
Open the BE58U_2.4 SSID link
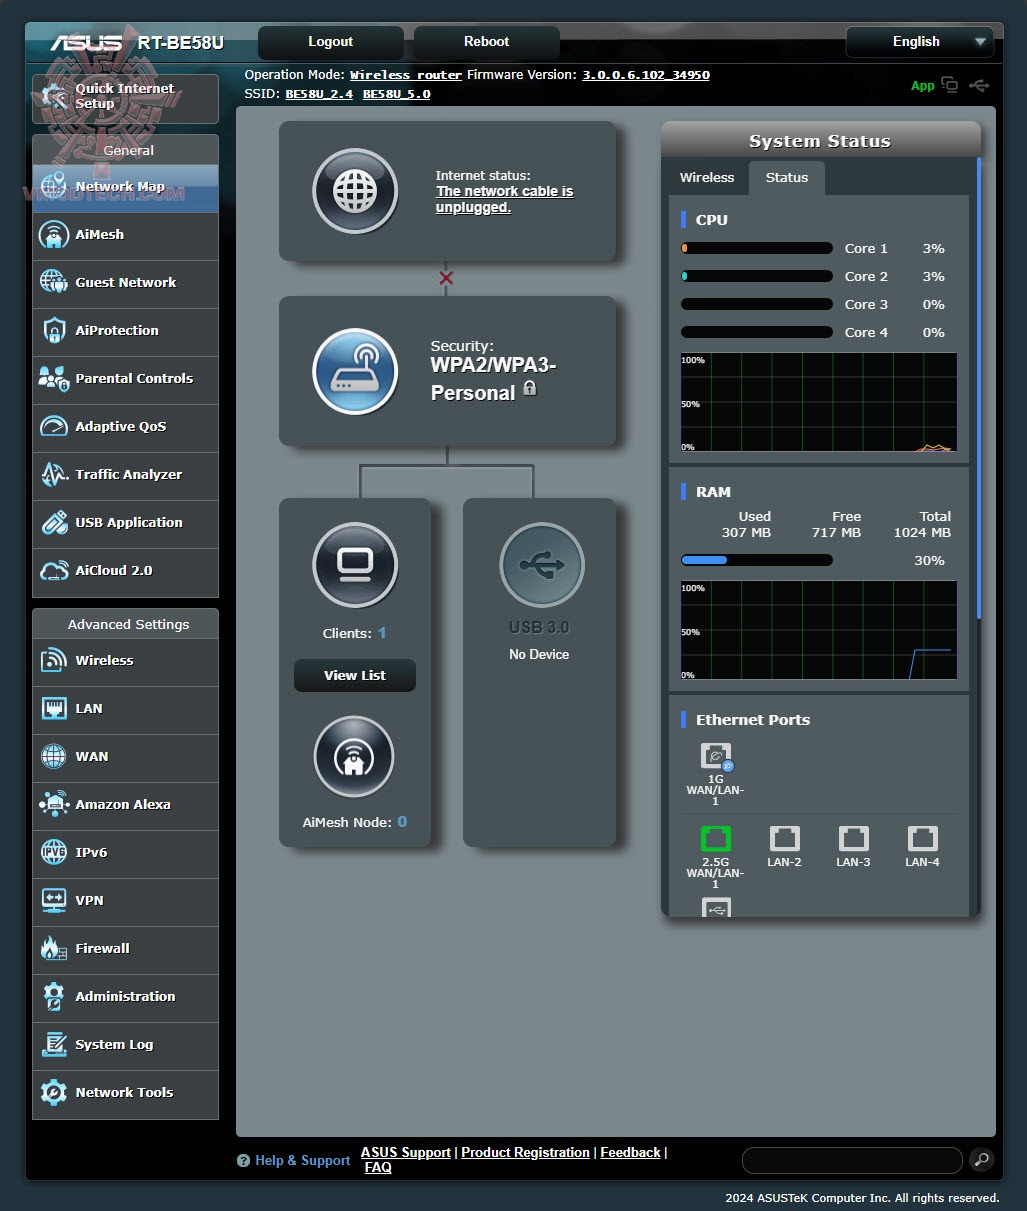click(319, 94)
